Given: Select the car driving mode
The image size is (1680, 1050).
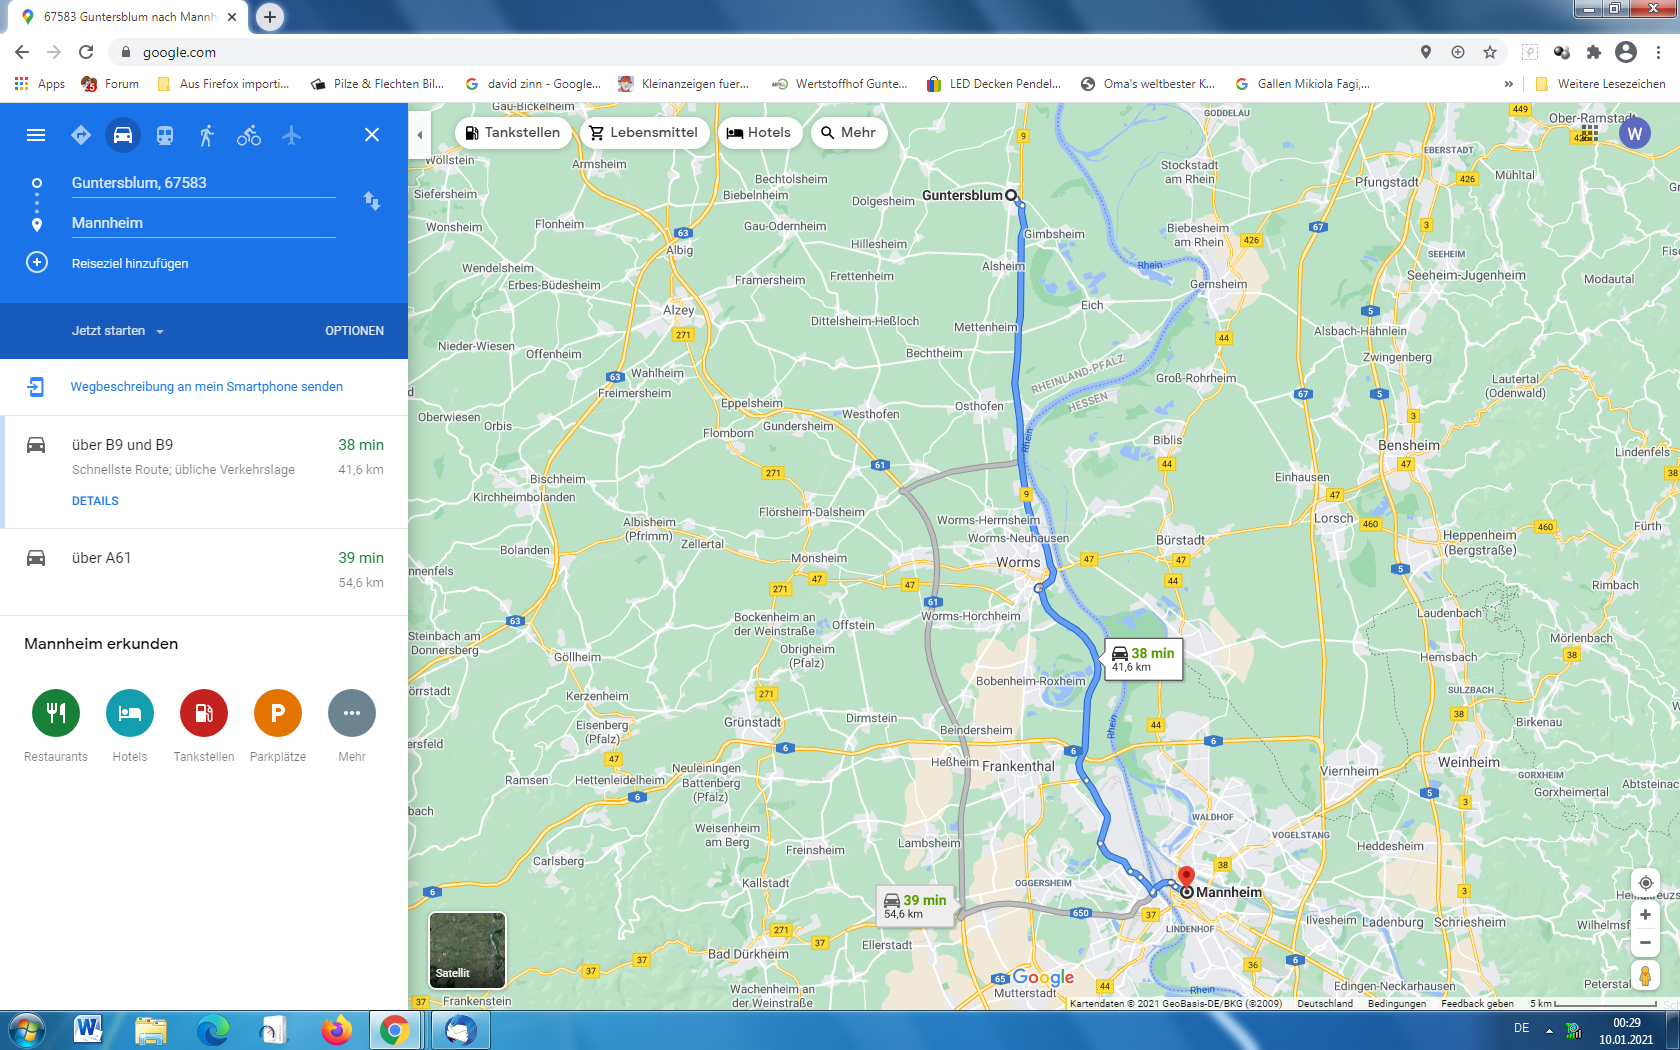Looking at the screenshot, I should (x=123, y=135).
